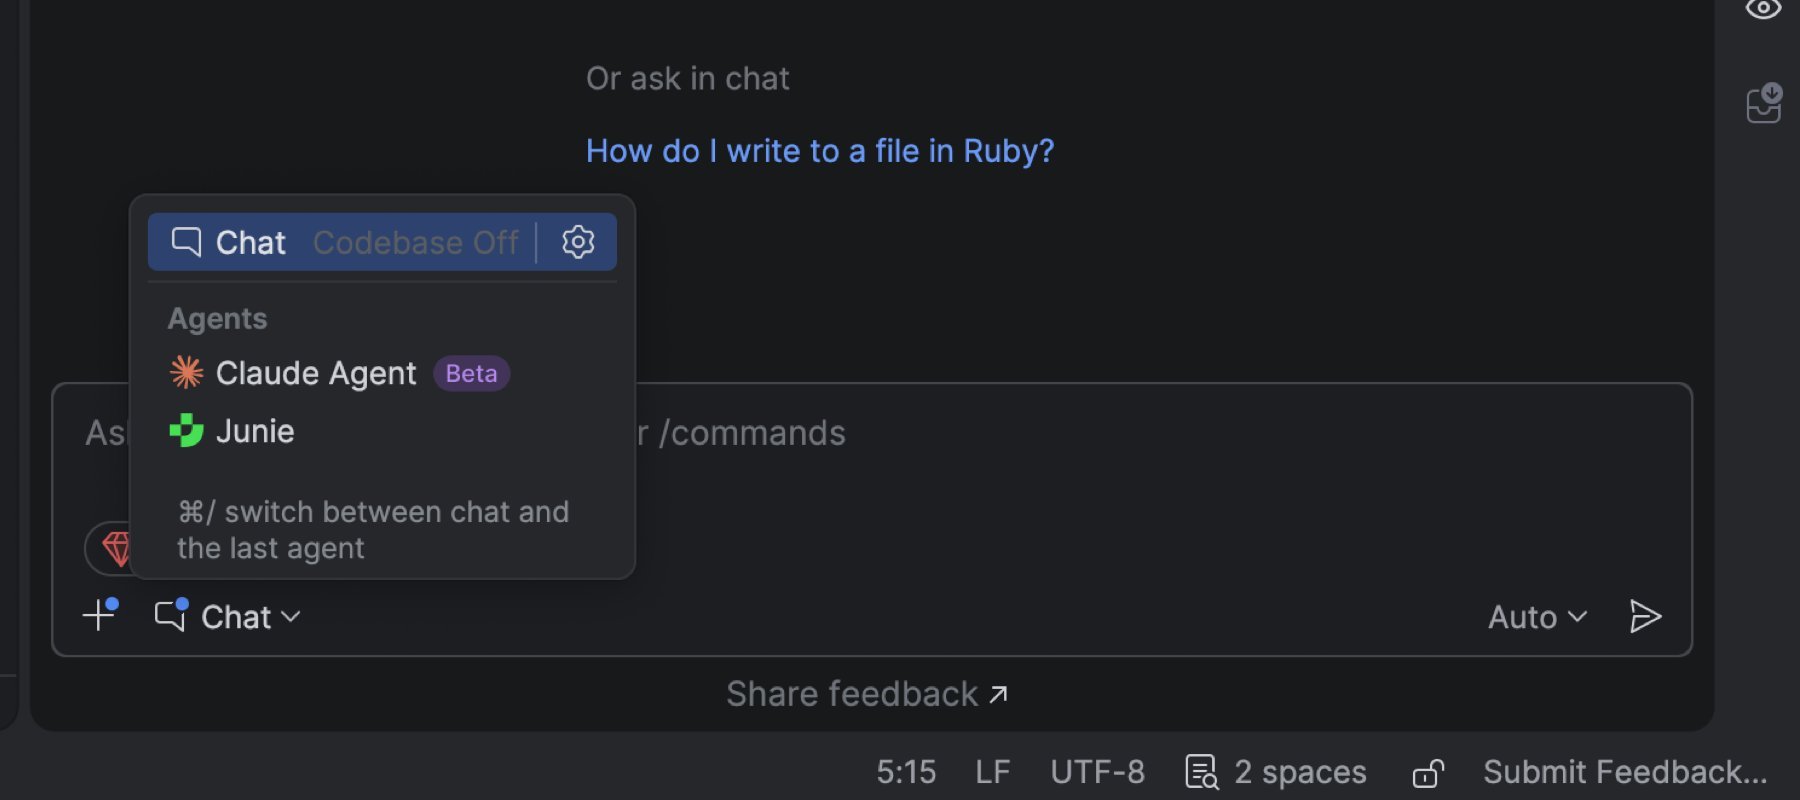The height and width of the screenshot is (800, 1800).
Task: Click the send message arrow icon
Action: coord(1645,616)
